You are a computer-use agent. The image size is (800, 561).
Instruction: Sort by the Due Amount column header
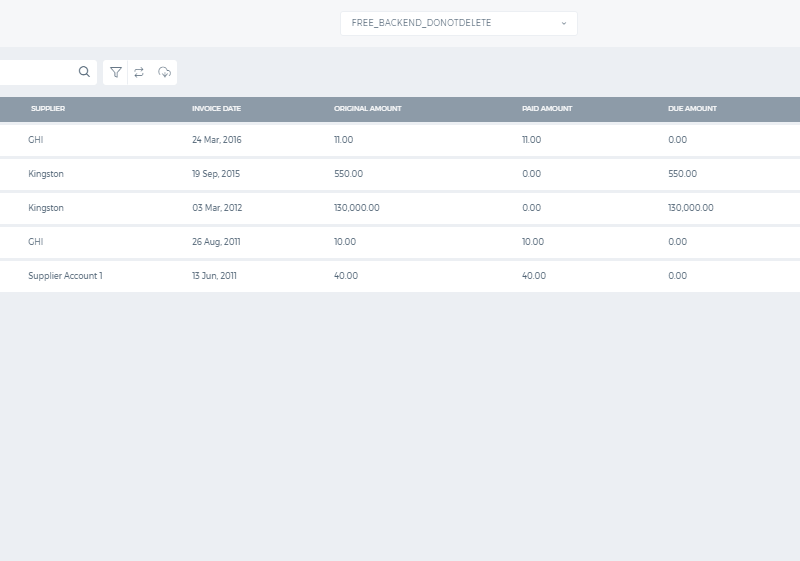click(x=692, y=109)
